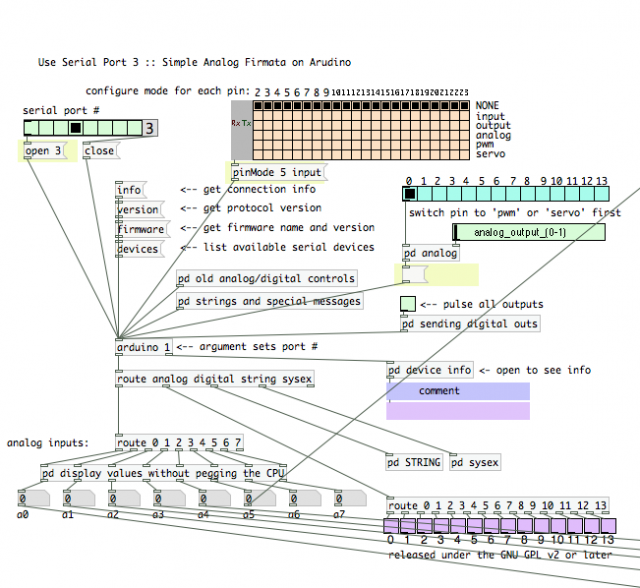Screen dimensions: 640x588
Task: Click the 'close' message box
Action: 100,151
